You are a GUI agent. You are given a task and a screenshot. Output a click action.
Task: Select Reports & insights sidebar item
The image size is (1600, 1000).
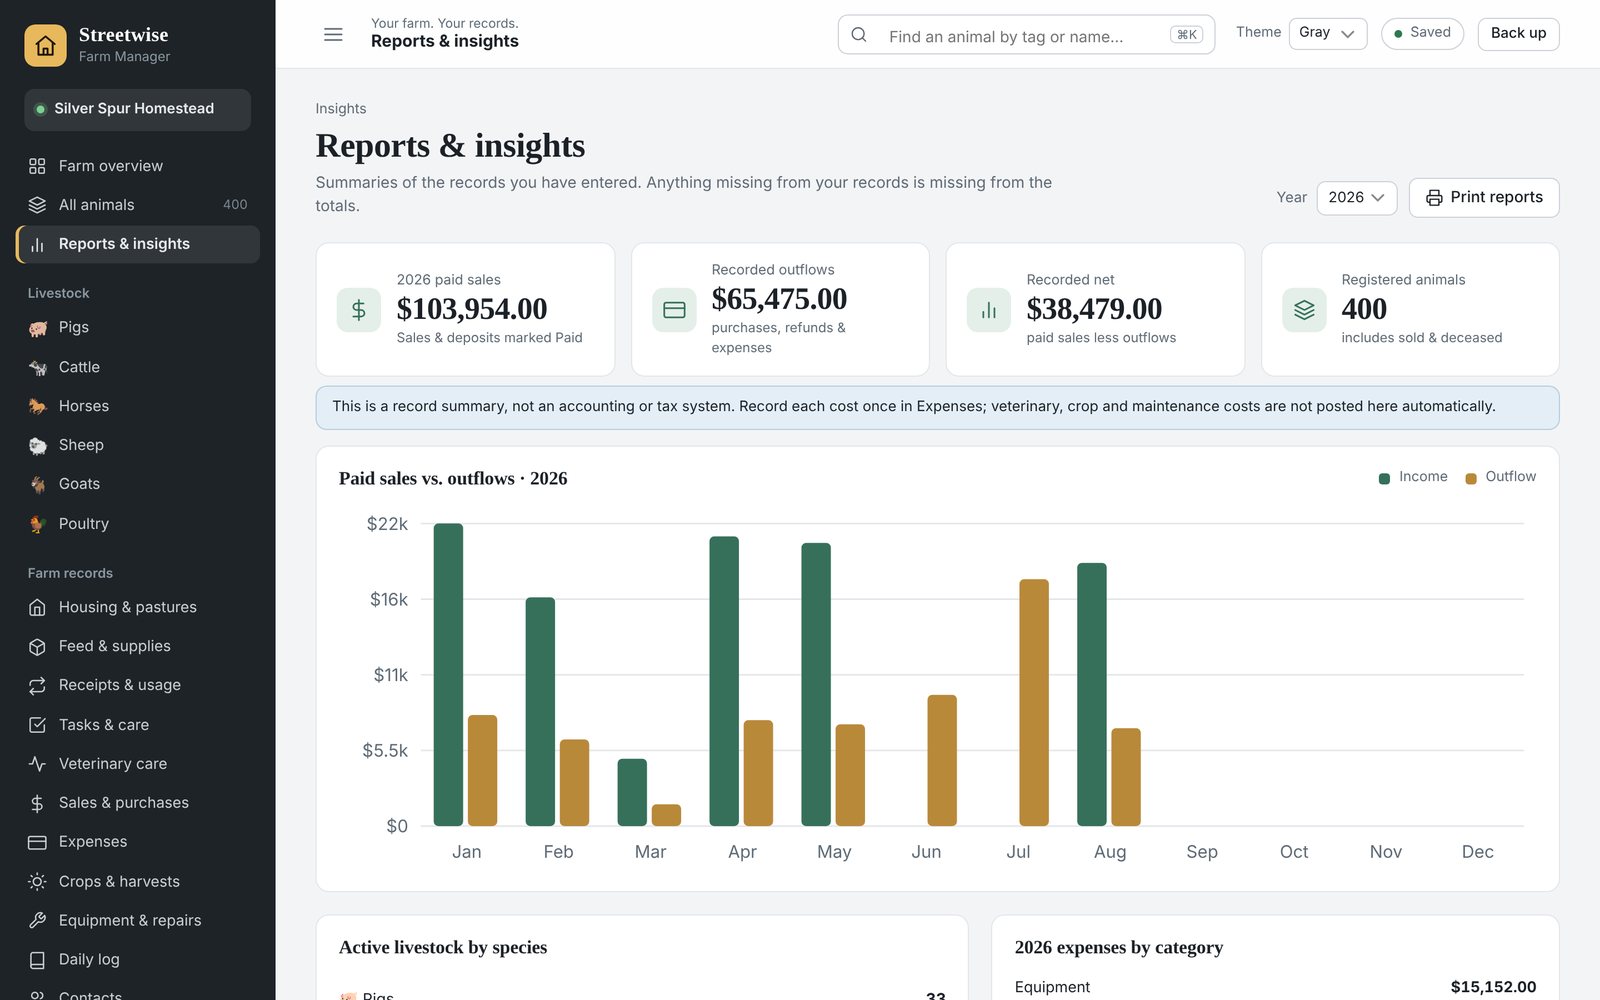coord(138,244)
